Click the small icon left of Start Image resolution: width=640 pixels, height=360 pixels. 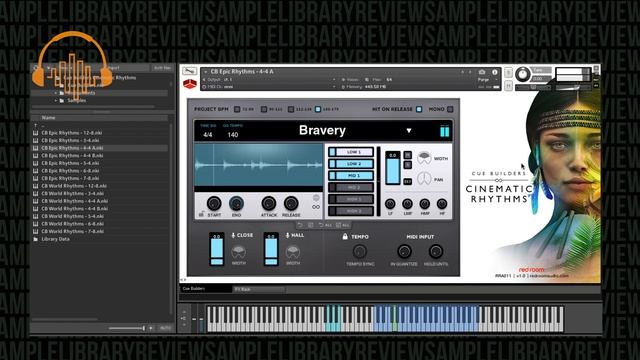[201, 214]
